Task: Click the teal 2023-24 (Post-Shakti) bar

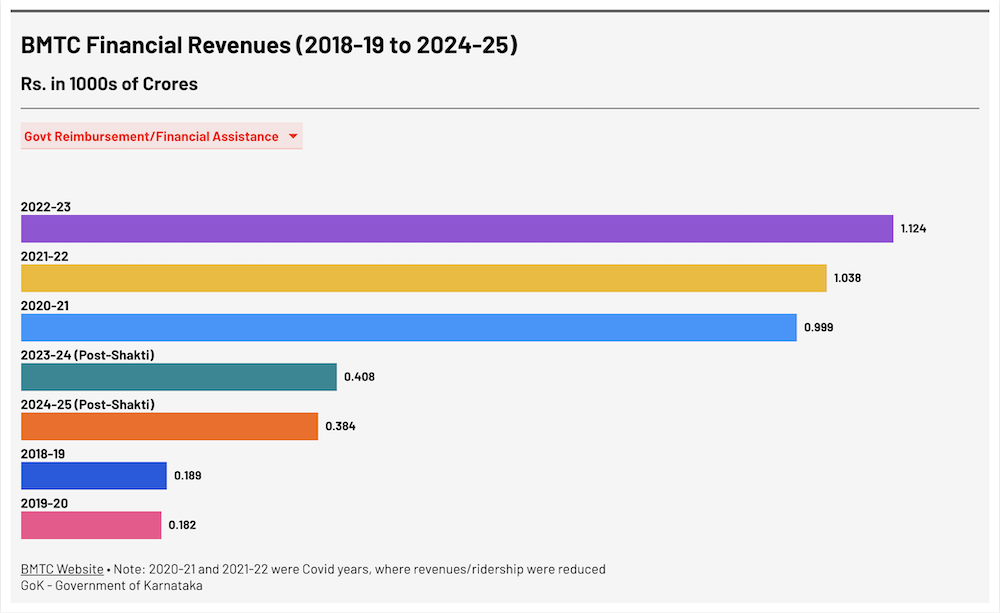Action: click(x=178, y=377)
